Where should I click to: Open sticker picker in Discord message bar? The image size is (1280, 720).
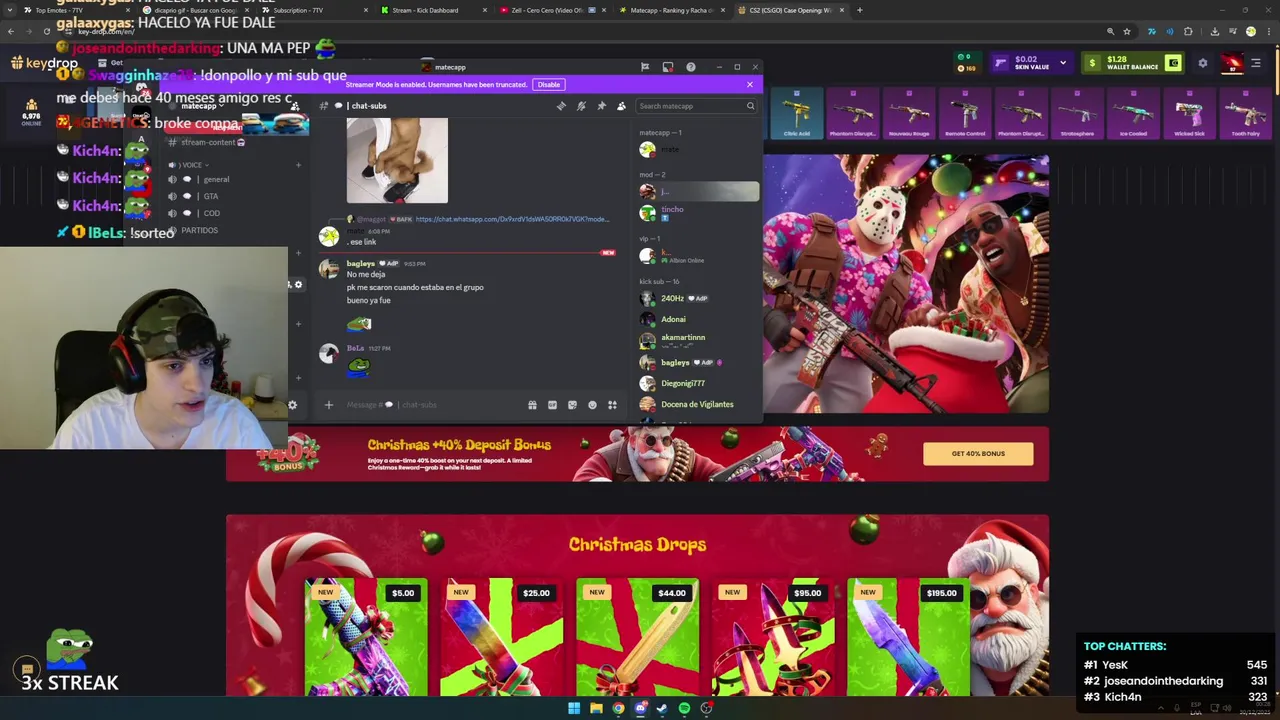tap(572, 405)
